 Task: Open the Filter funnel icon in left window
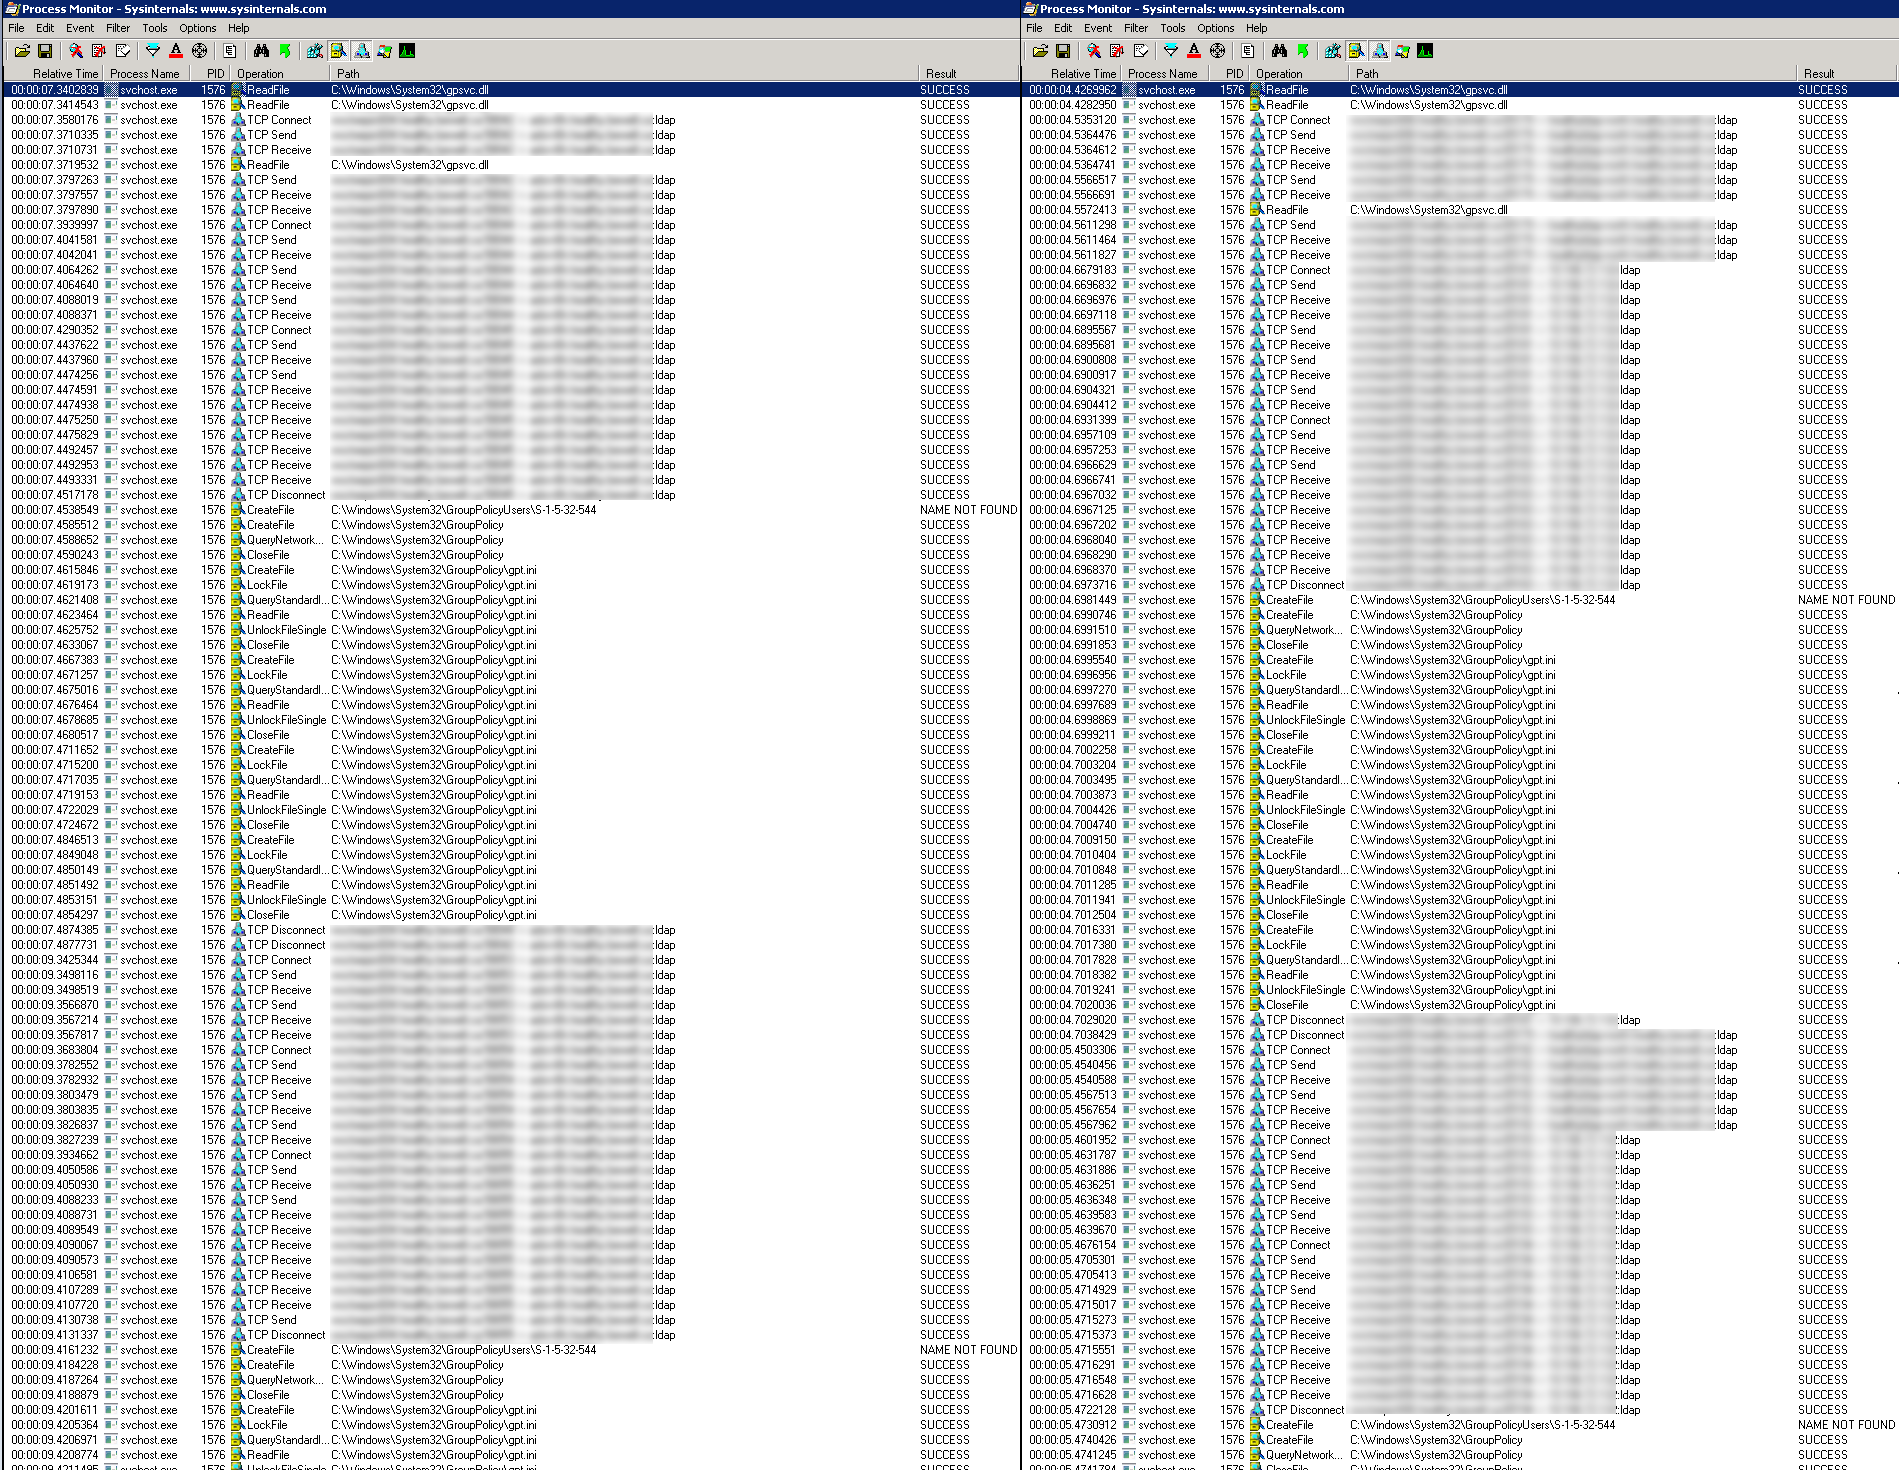pyautogui.click(x=153, y=51)
